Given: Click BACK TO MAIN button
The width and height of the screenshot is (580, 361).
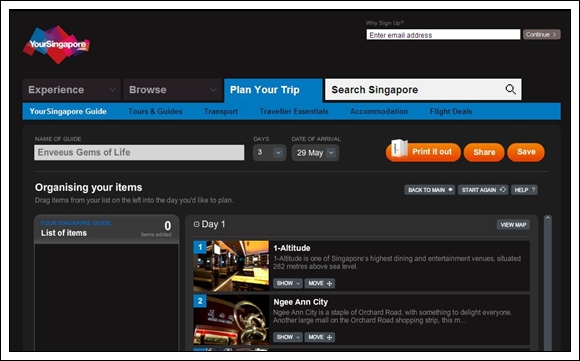Looking at the screenshot, I should tap(430, 190).
